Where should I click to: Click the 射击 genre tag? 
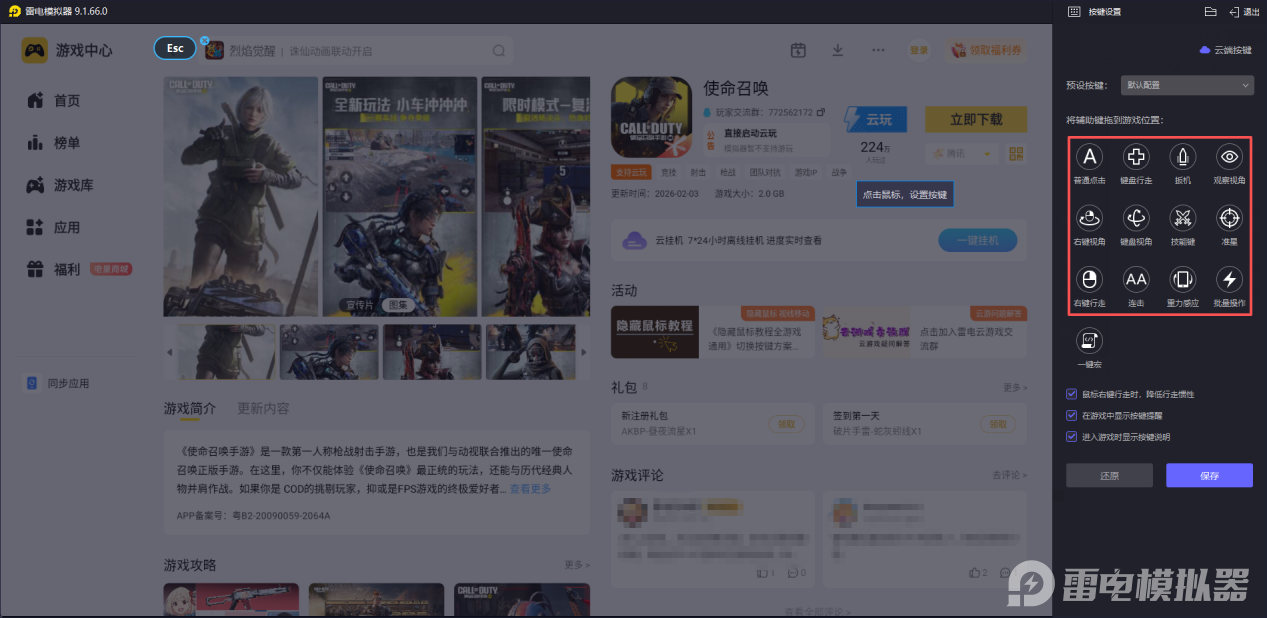[697, 172]
